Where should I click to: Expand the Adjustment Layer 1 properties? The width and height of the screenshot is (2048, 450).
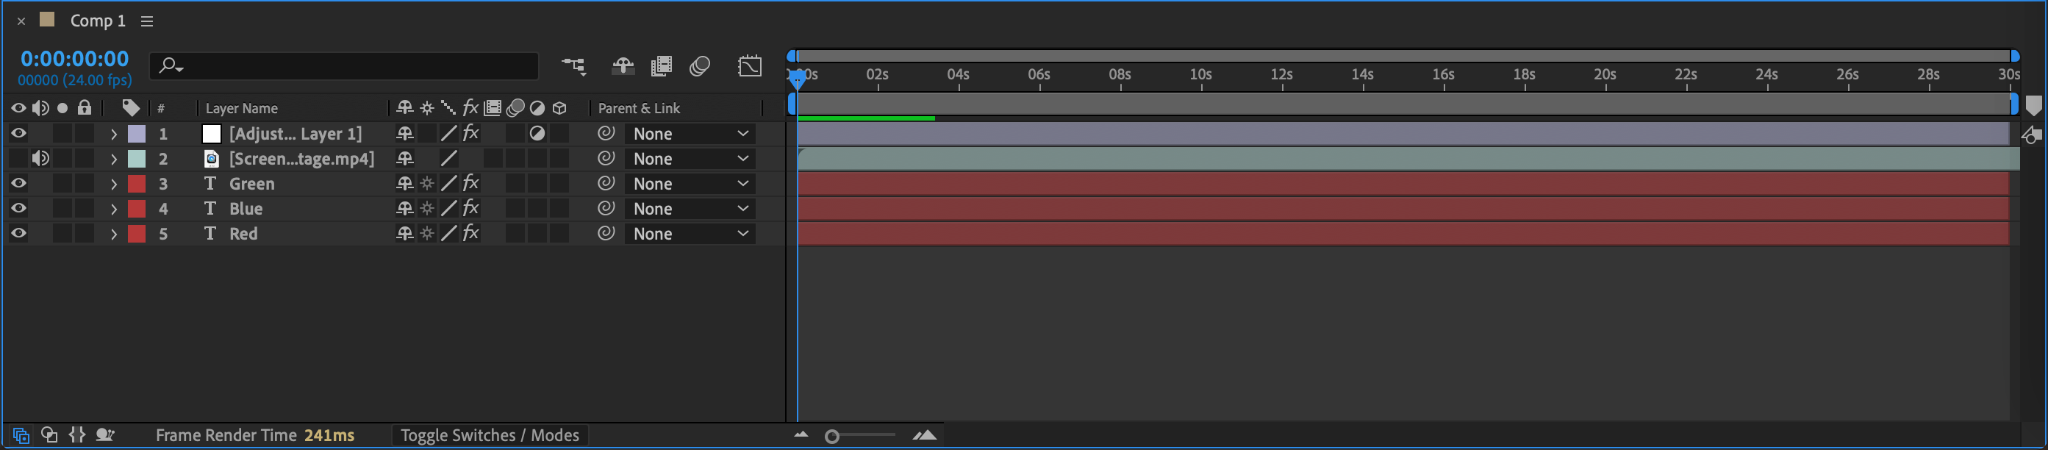[114, 133]
